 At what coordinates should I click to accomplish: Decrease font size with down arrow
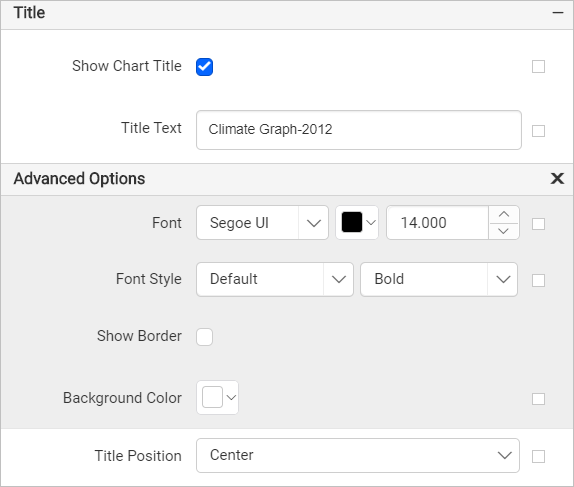pyautogui.click(x=504, y=231)
